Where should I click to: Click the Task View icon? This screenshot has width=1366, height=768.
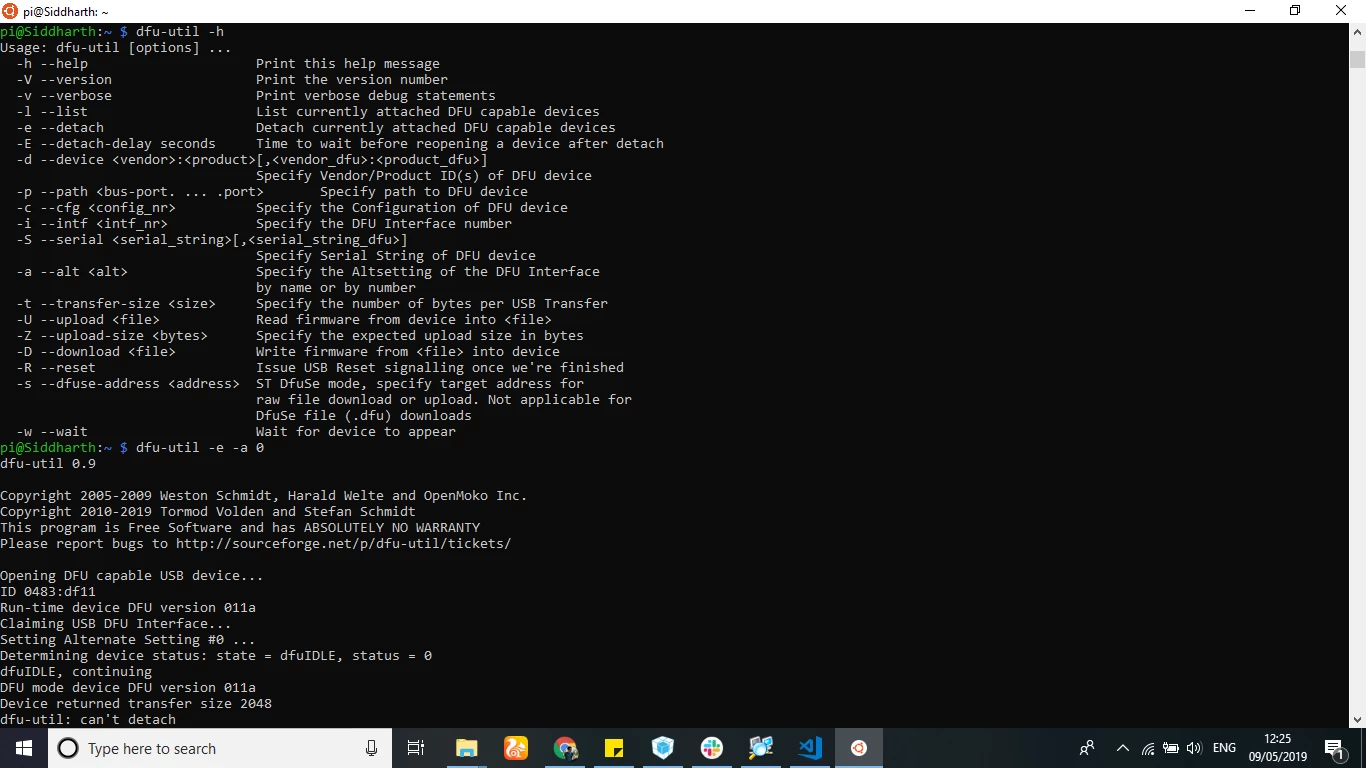[416, 748]
